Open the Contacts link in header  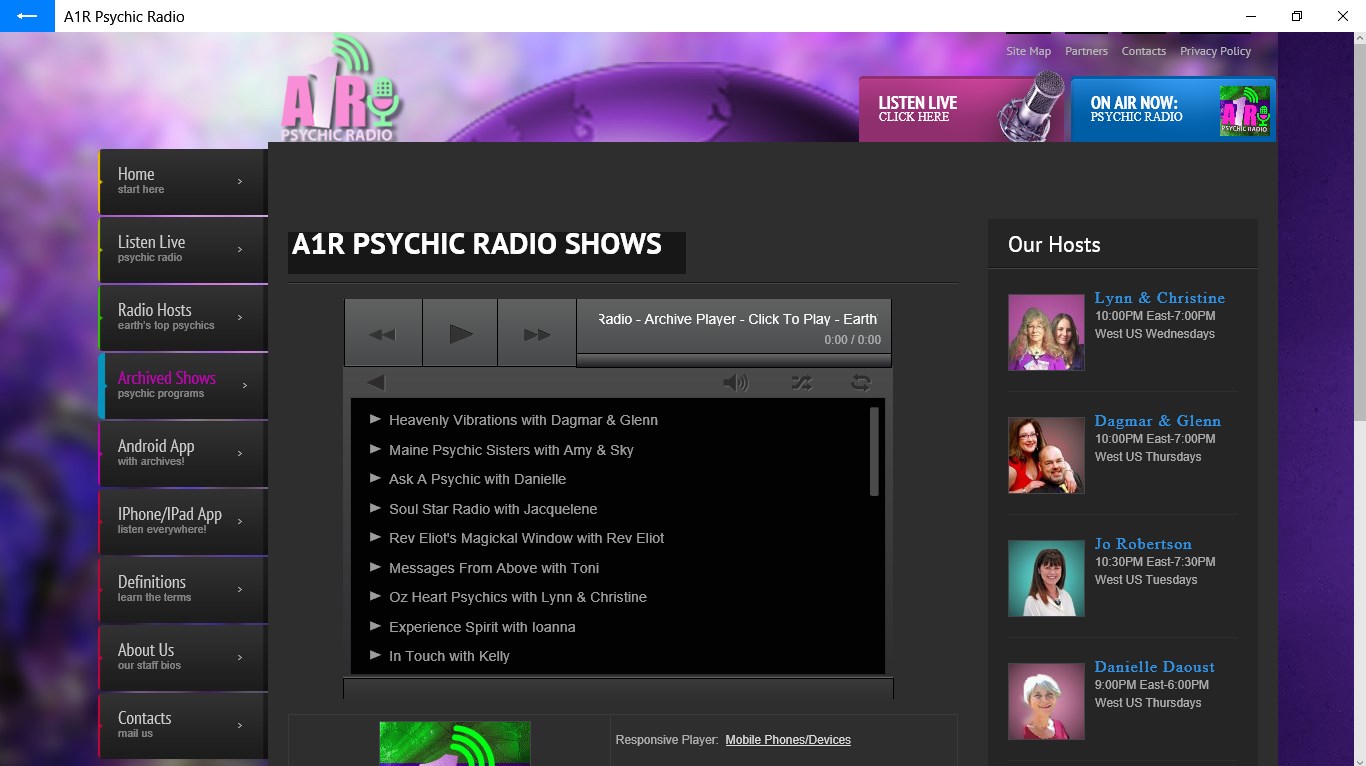tap(1144, 51)
